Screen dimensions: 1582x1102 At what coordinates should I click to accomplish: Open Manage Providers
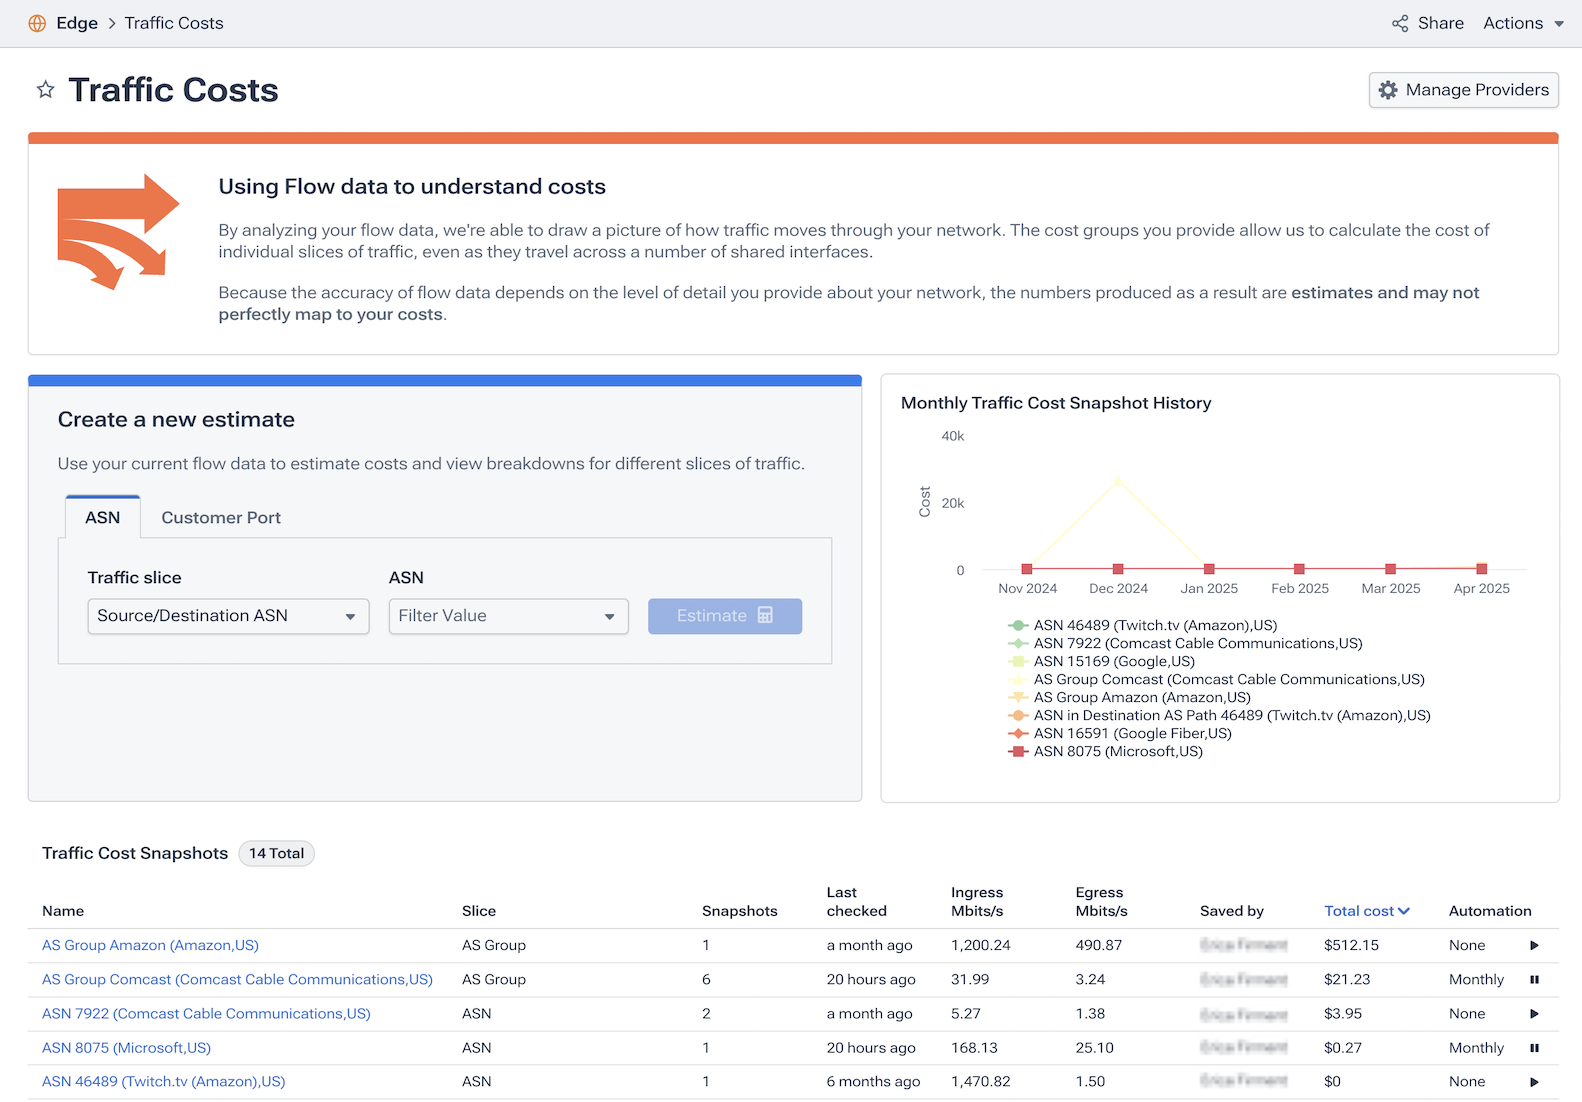click(x=1463, y=90)
